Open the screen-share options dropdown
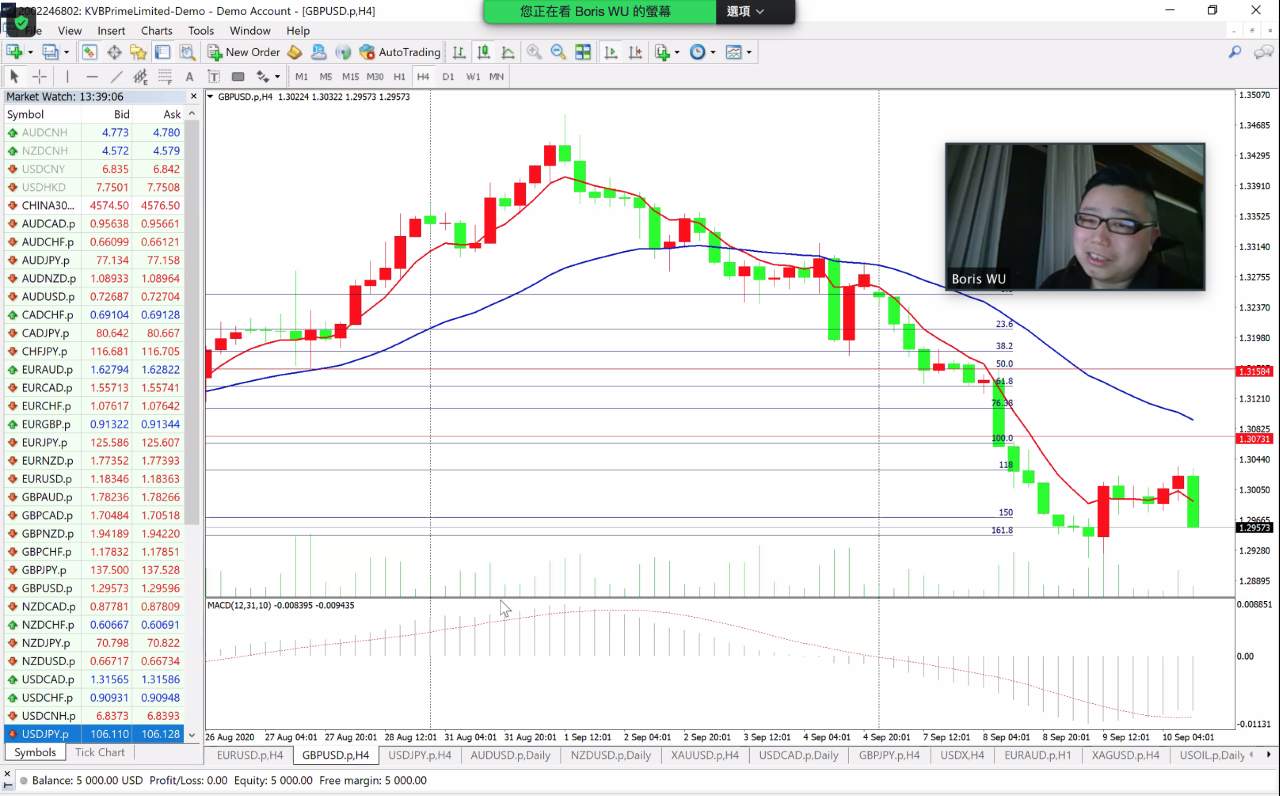Image resolution: width=1280 pixels, height=796 pixels. pyautogui.click(x=745, y=11)
